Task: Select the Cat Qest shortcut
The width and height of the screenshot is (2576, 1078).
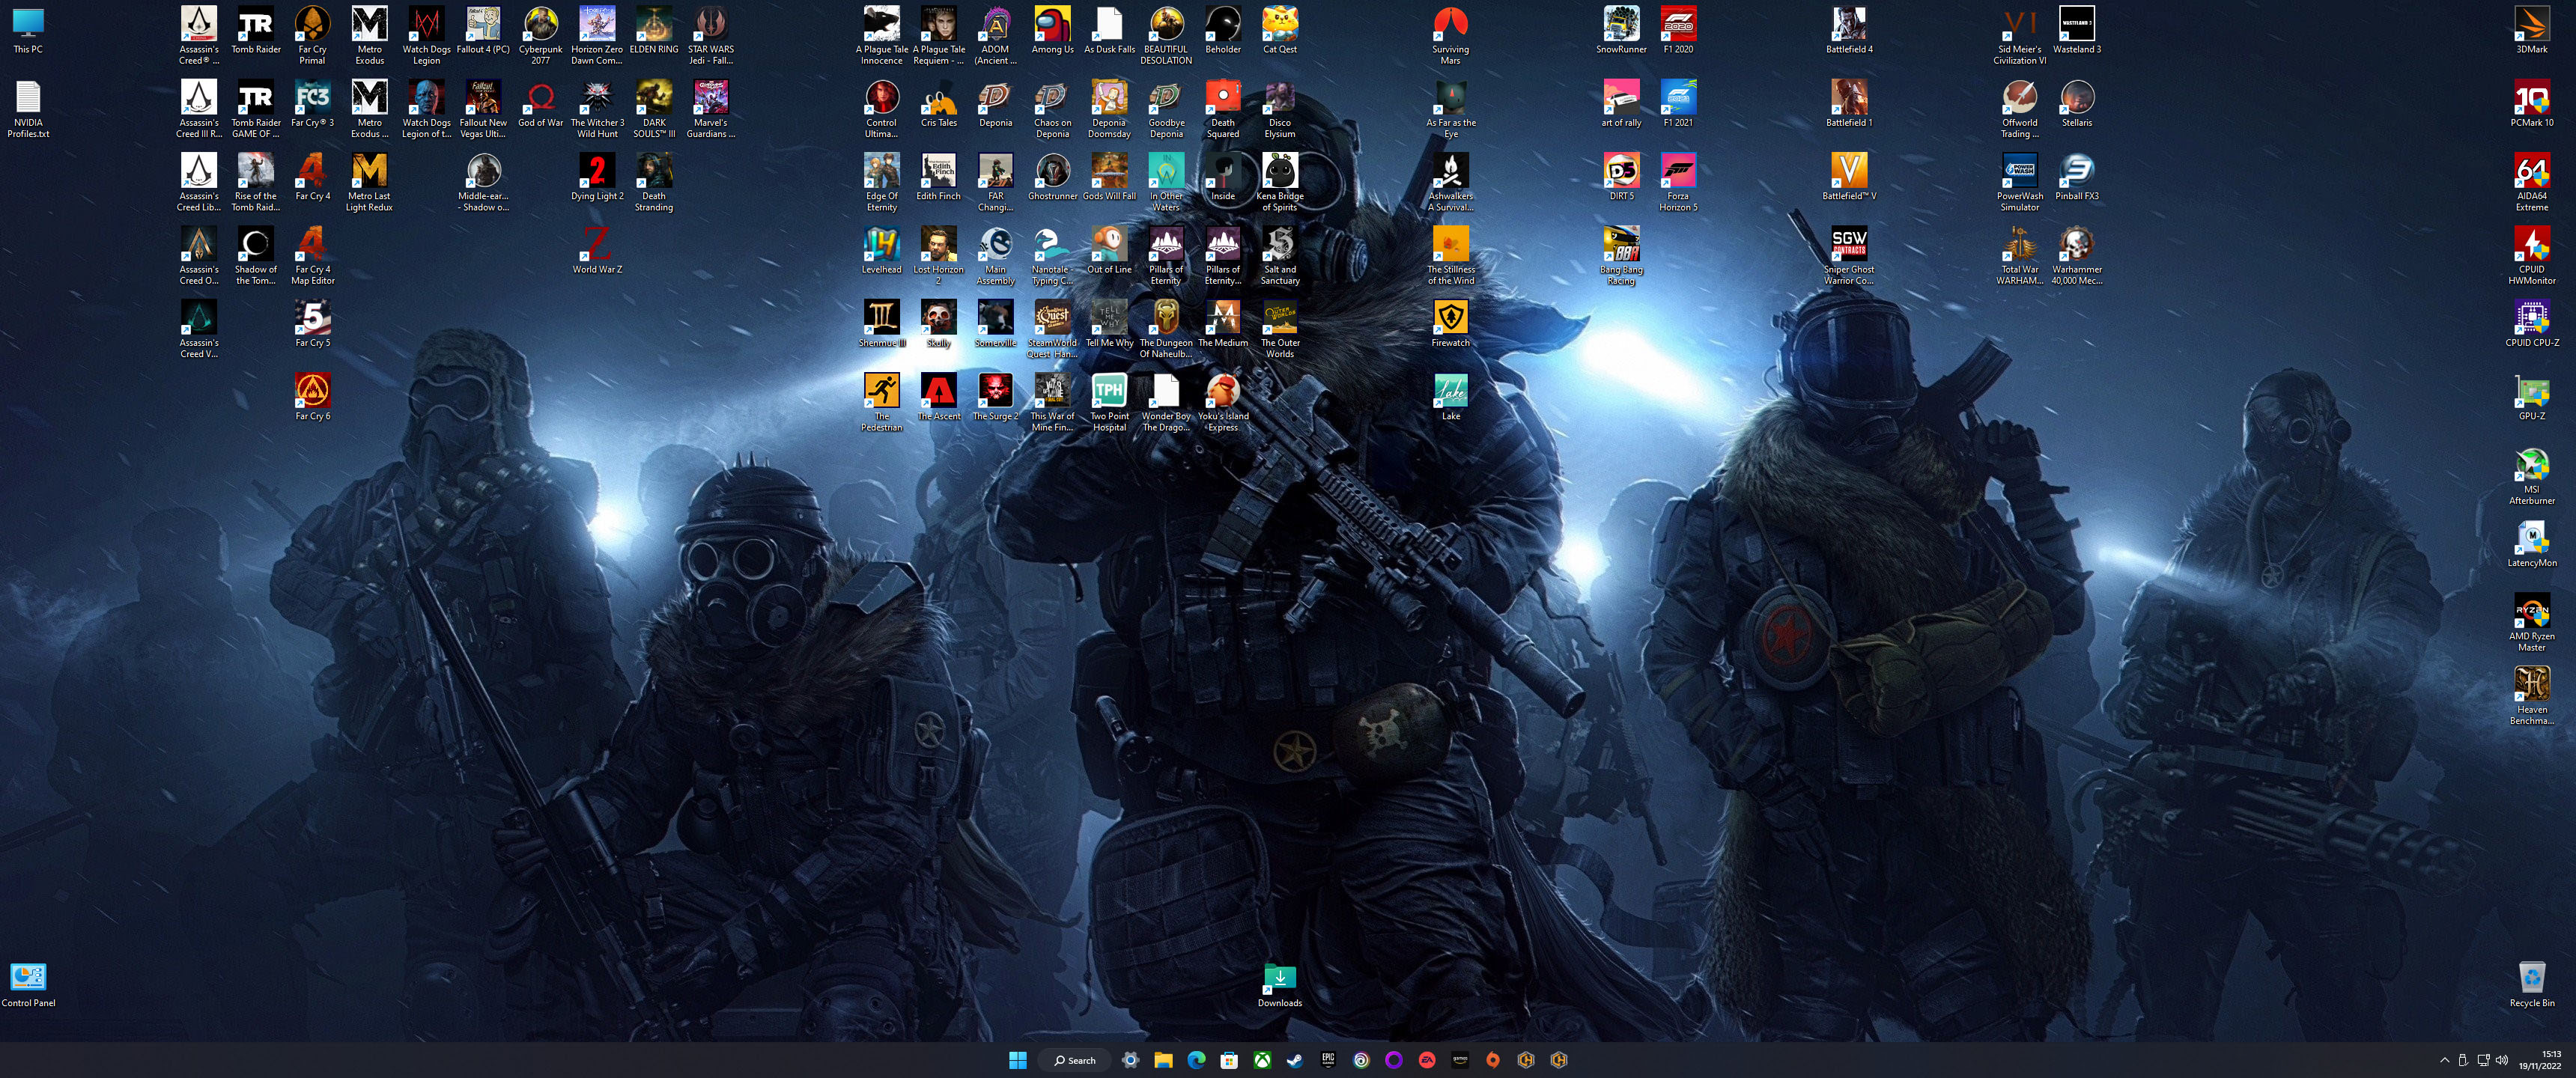Action: pos(1280,31)
